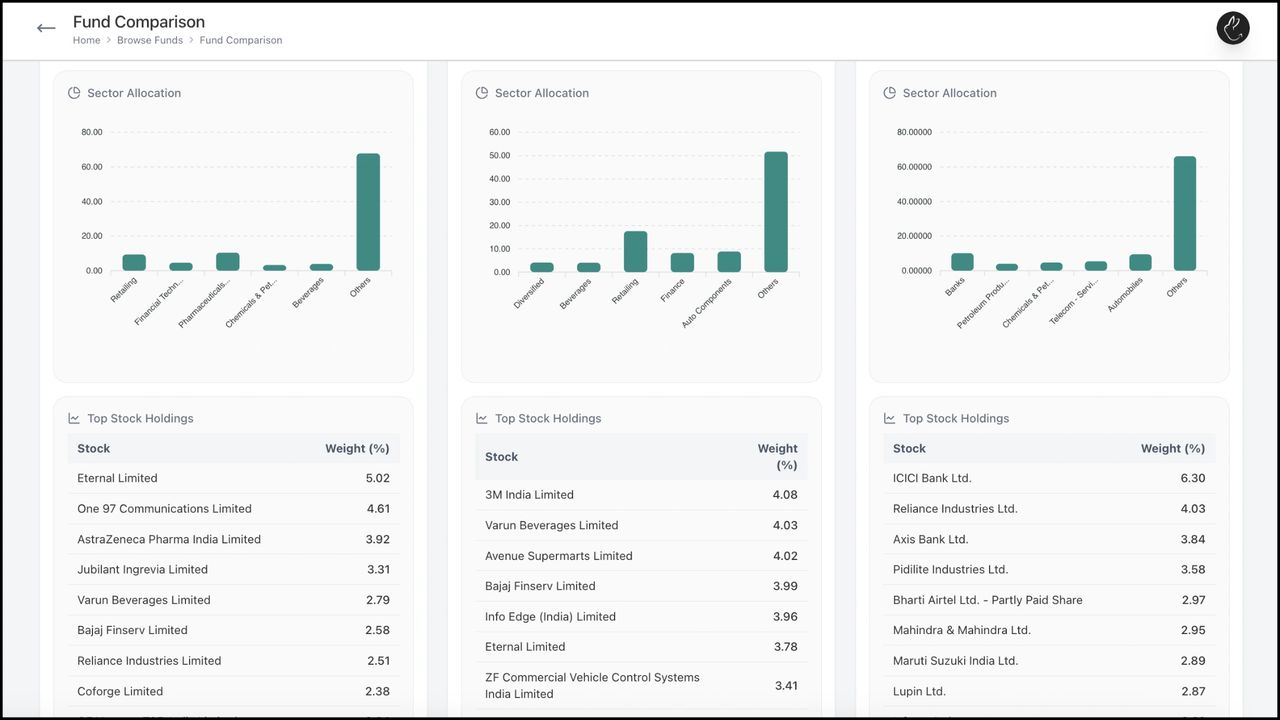Screen dimensions: 1280x720
Task: Click the Fund Comparison breadcrumb entry
Action: [240, 40]
